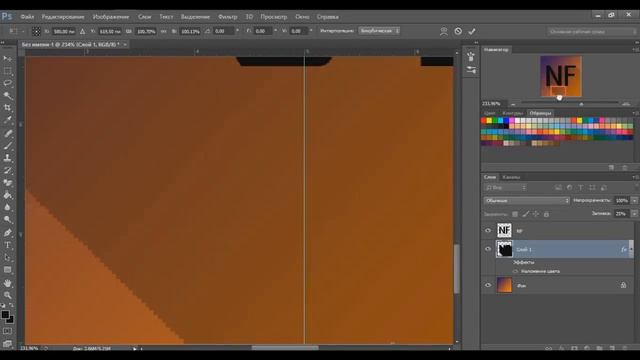This screenshot has width=640, height=360.
Task: Click the black foreground color swatch
Action: click(x=5, y=315)
